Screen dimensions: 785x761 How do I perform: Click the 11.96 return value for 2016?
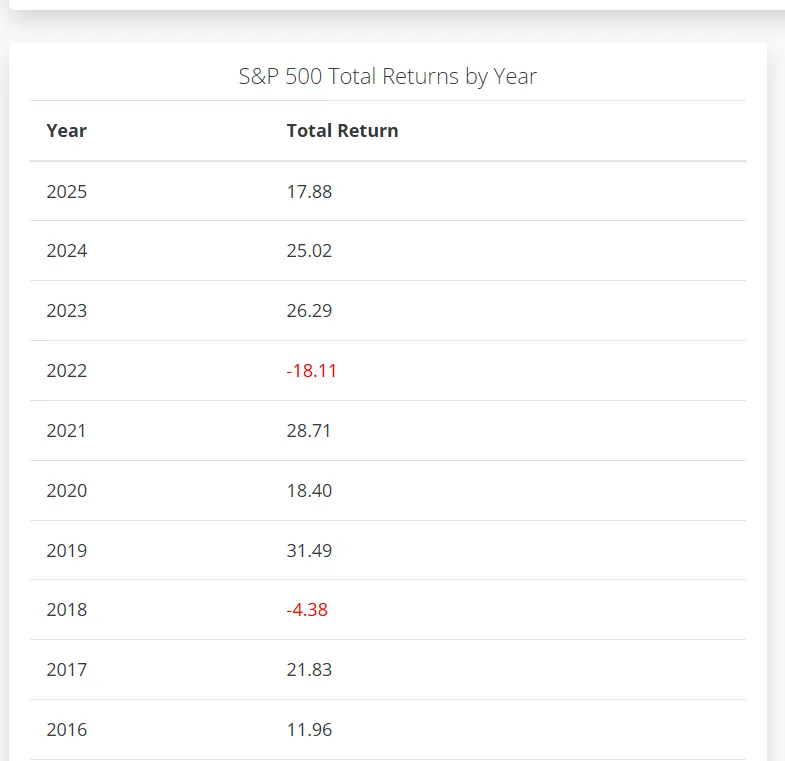(x=309, y=730)
